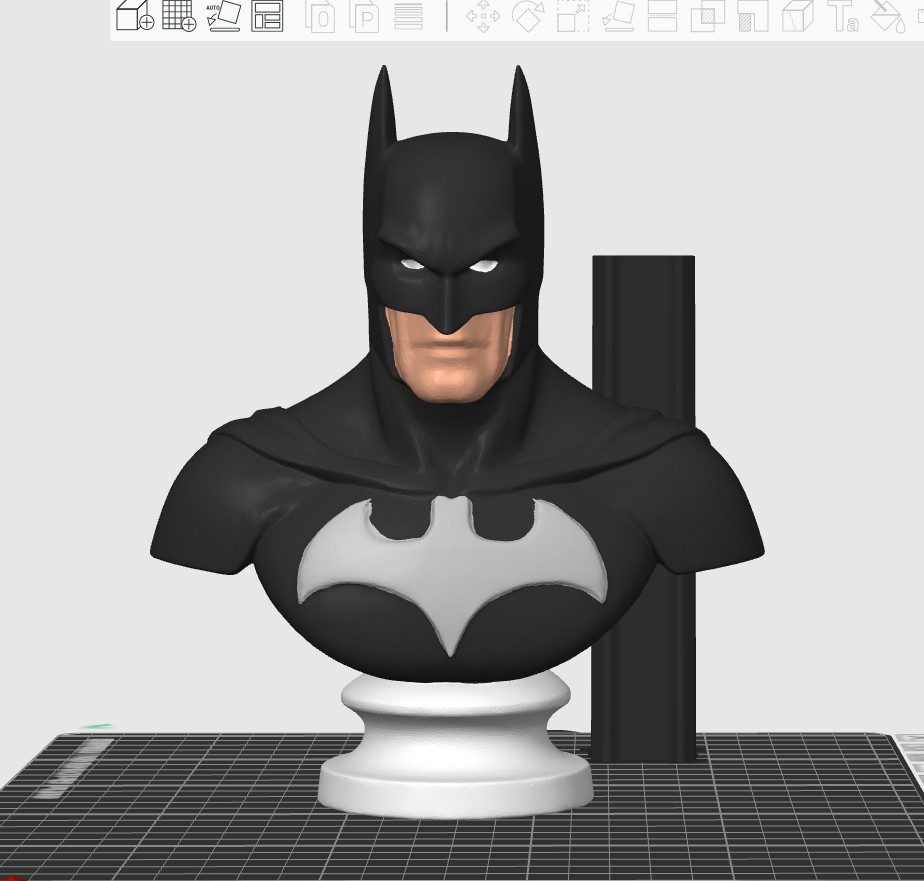
Task: Click the Split to objects icon
Action: click(x=321, y=17)
